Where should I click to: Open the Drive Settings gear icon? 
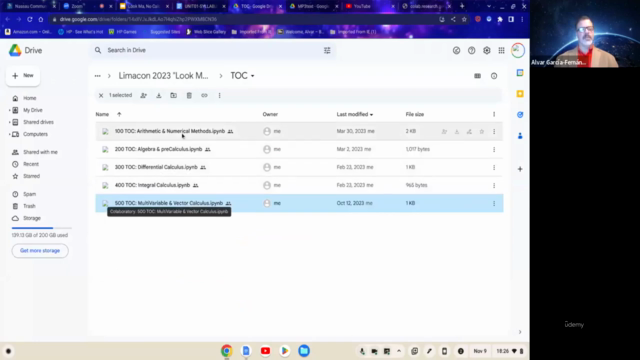pyautogui.click(x=487, y=51)
